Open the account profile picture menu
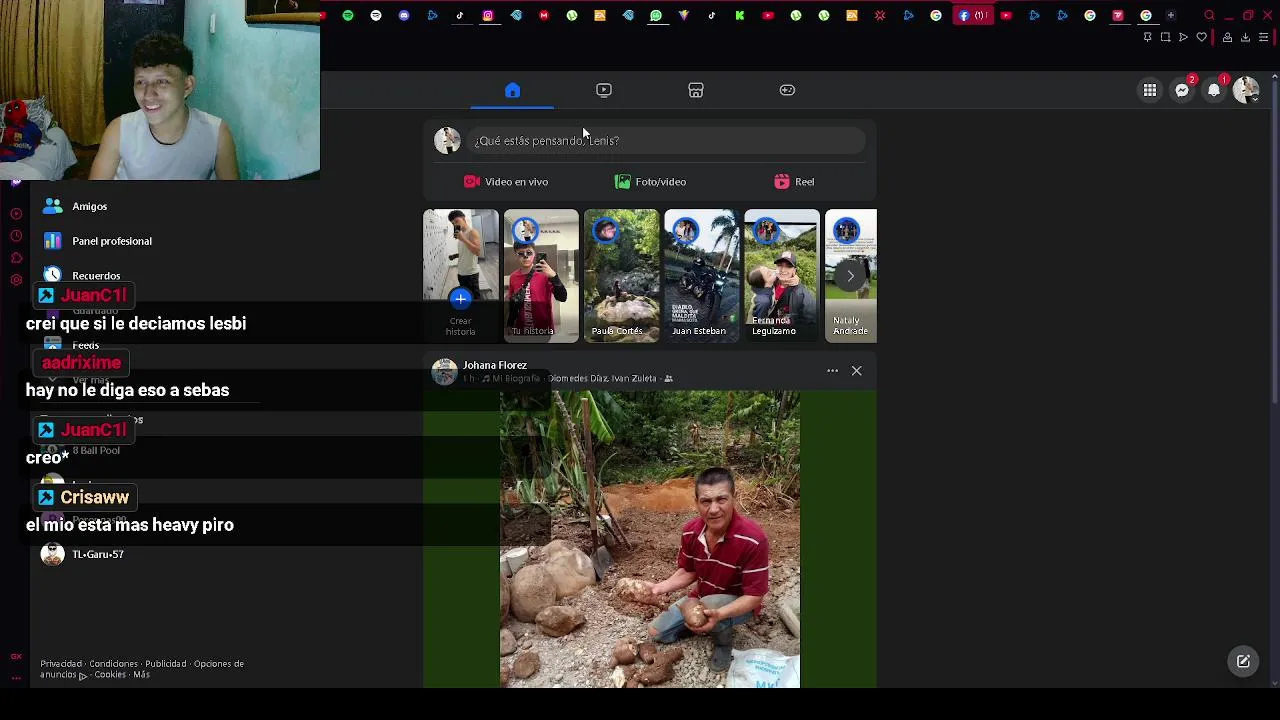1280x720 pixels. tap(1246, 90)
